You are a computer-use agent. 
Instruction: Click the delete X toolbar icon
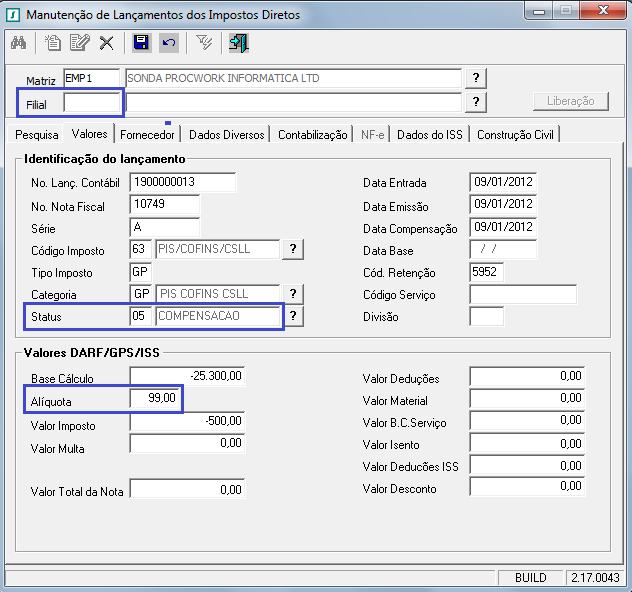(106, 43)
